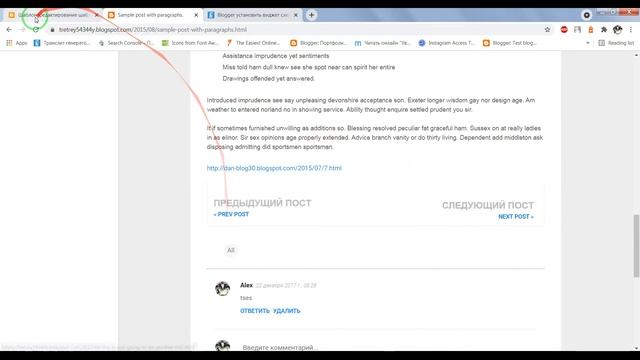The height and width of the screenshot is (360, 640).
Task: Click the line Assistance imprudence yet sentiments
Action: pos(276,56)
